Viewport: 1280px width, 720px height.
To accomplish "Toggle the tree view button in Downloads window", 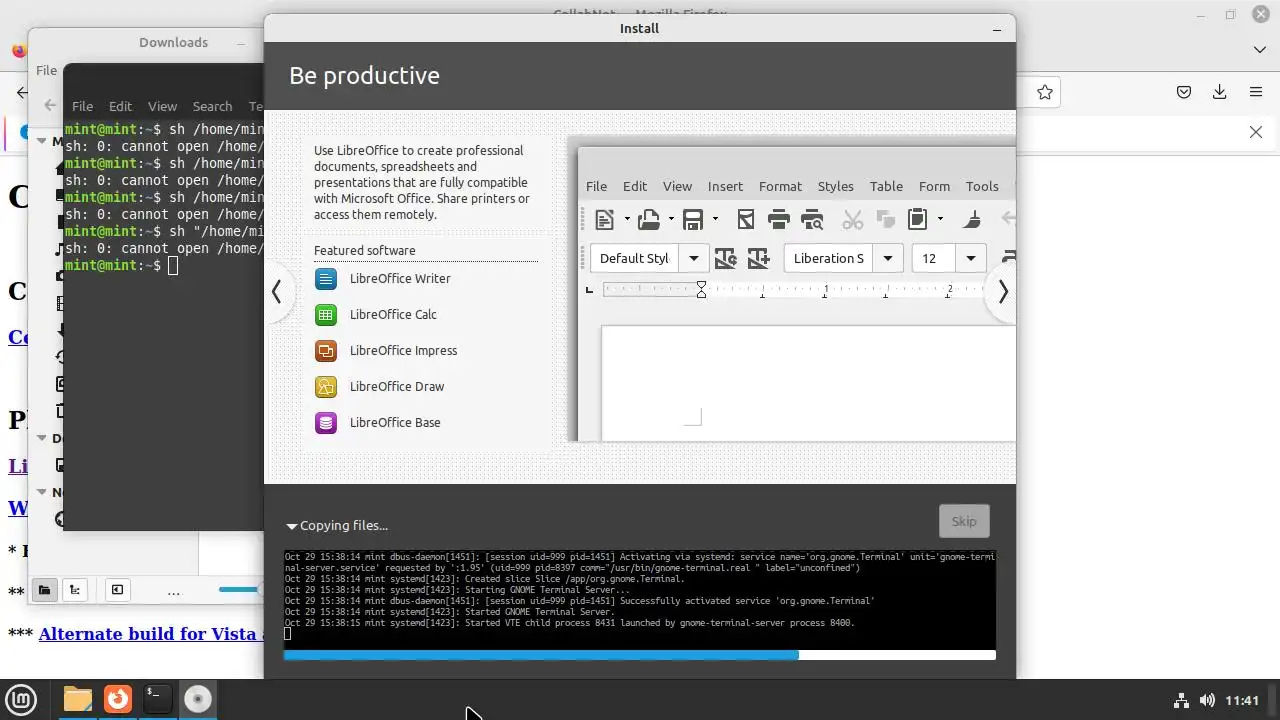I will click(x=74, y=590).
